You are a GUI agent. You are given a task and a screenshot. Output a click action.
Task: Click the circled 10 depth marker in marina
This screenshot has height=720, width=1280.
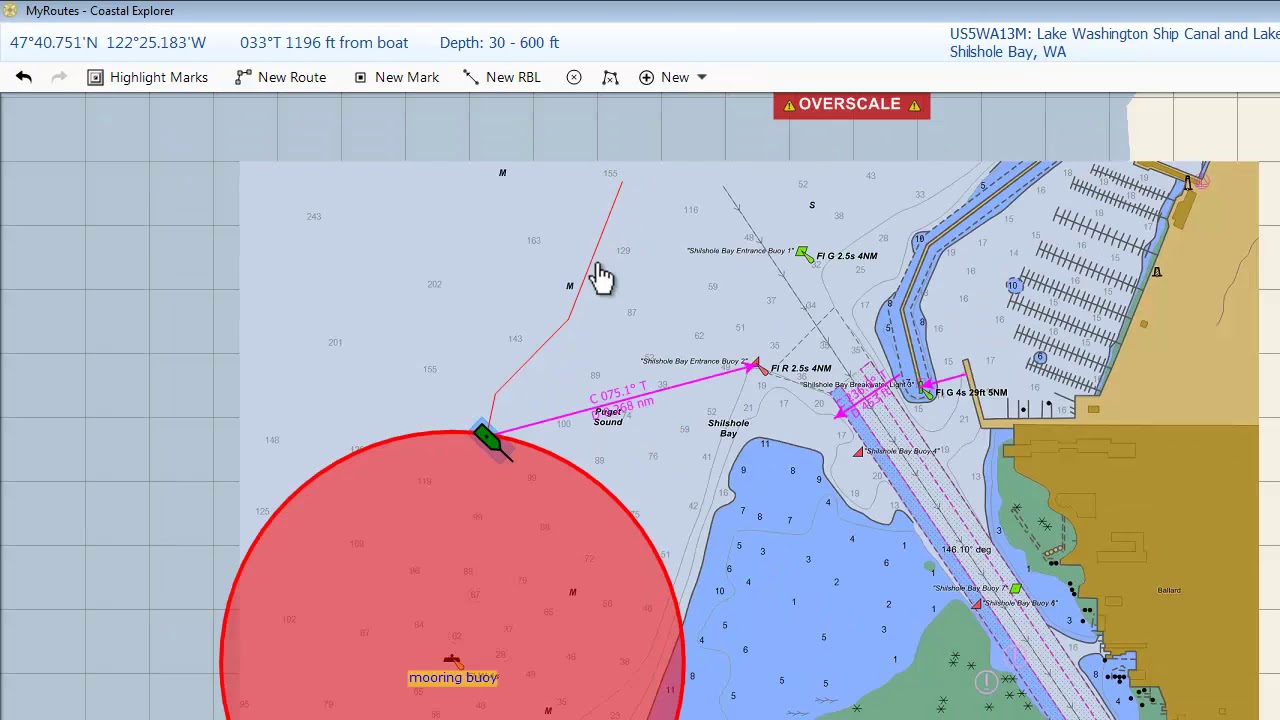point(1013,286)
